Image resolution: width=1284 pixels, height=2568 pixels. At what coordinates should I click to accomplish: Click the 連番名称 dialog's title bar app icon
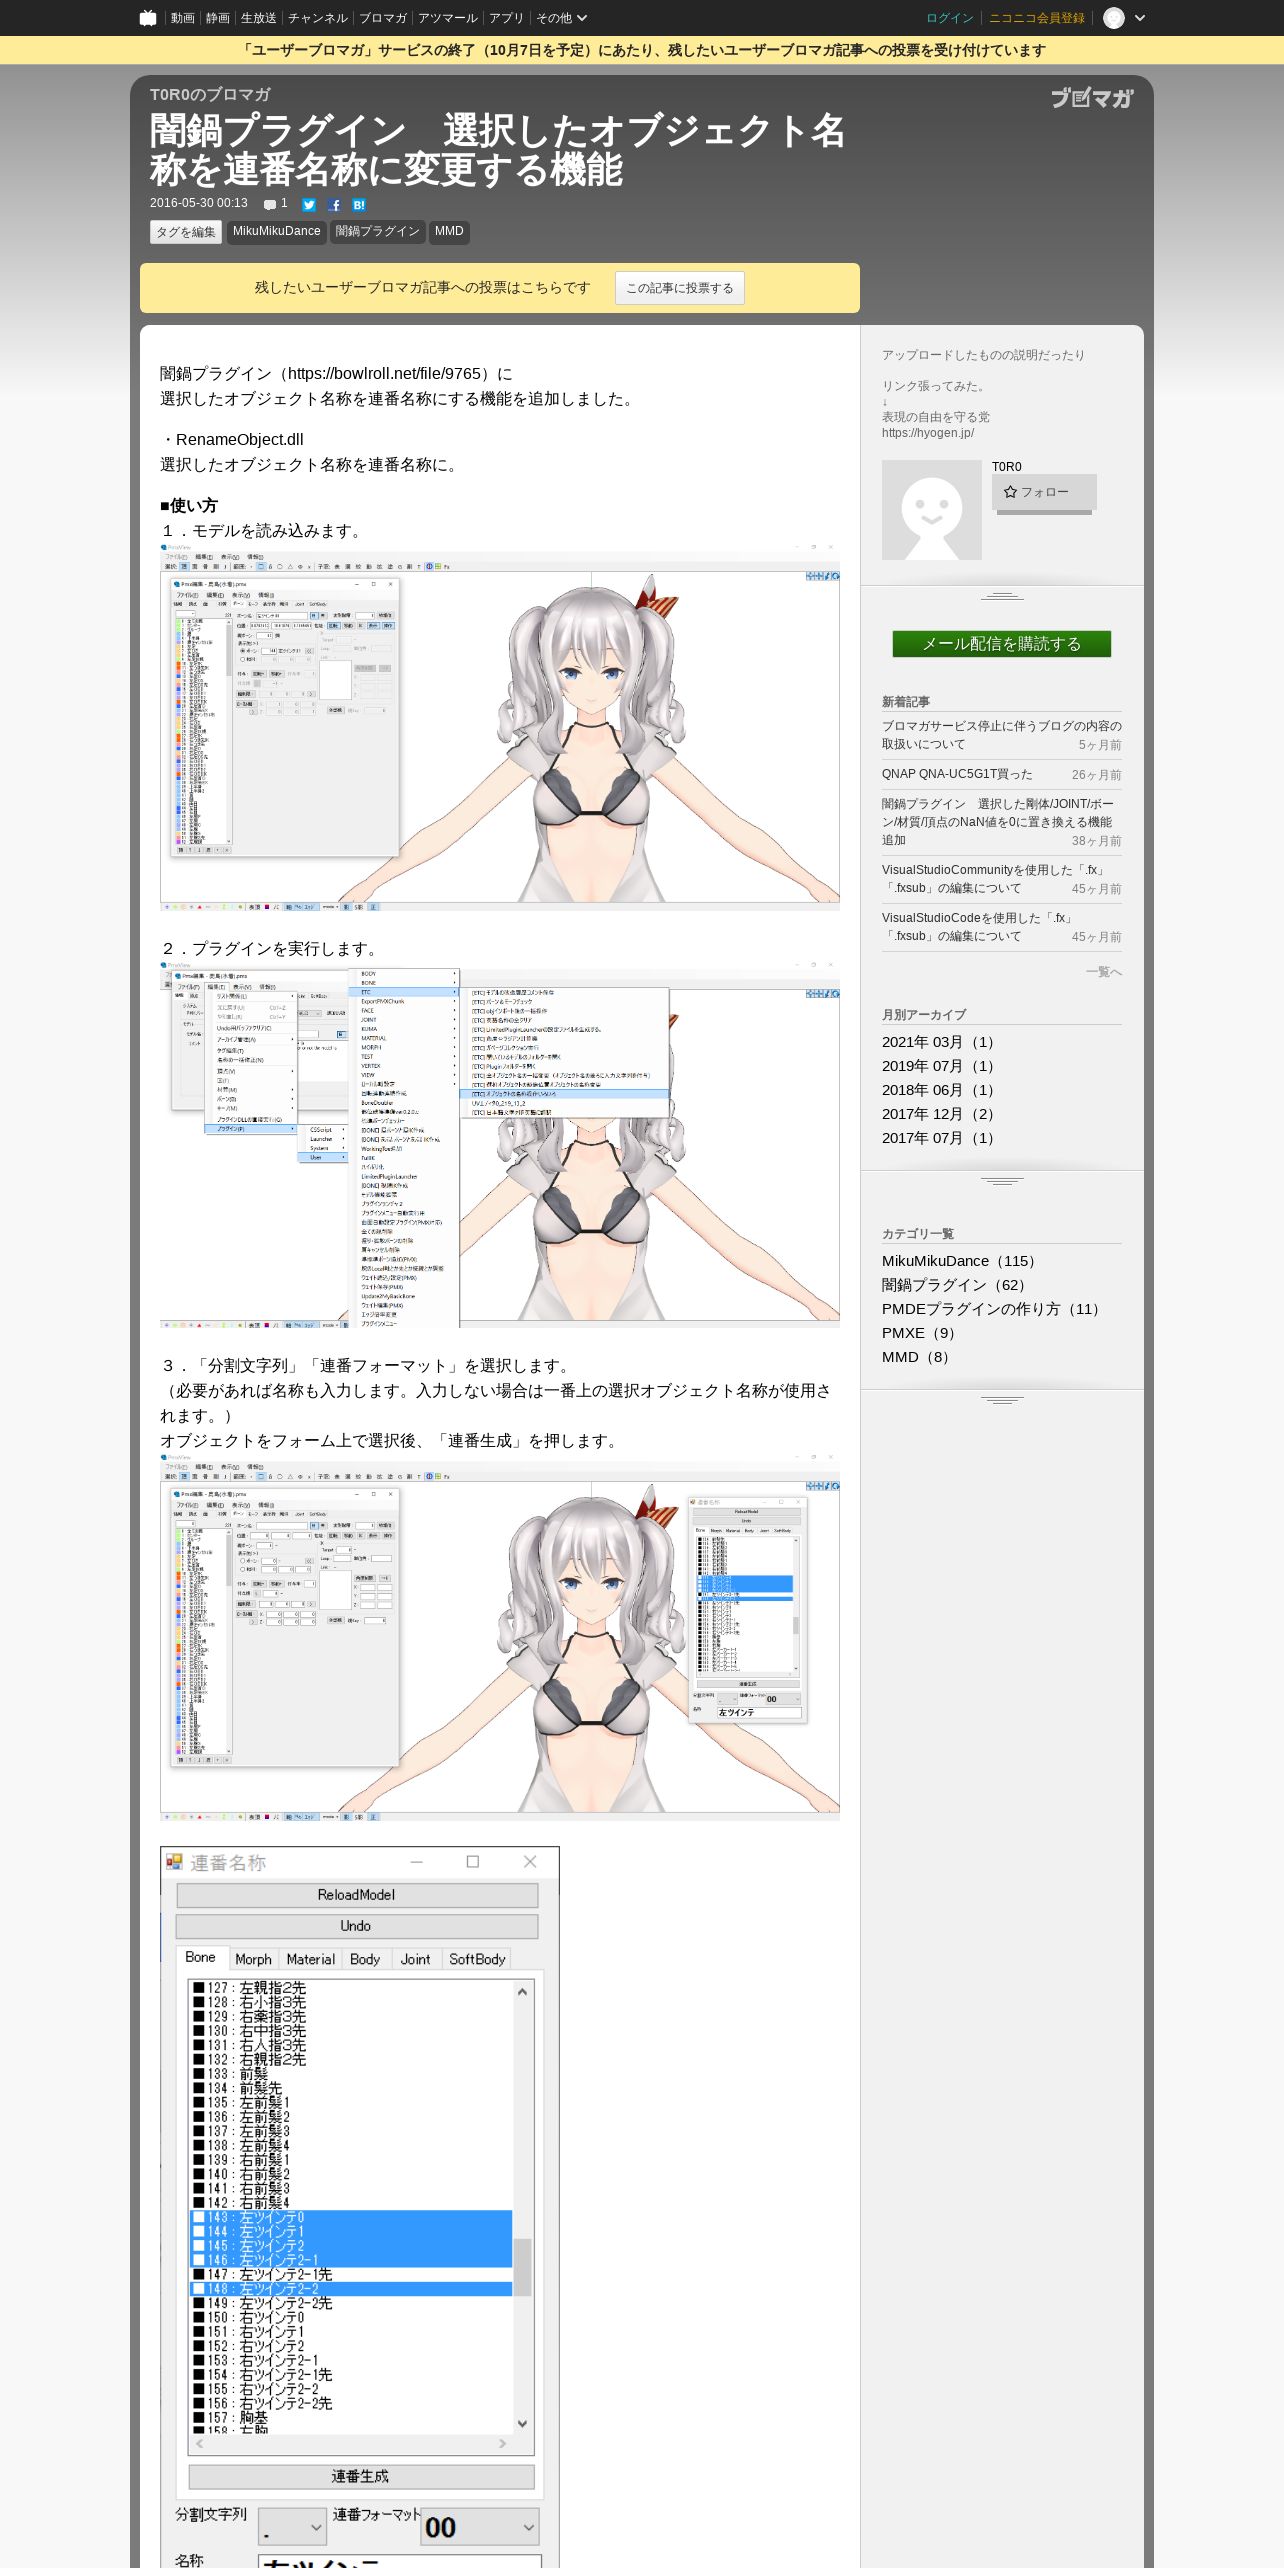pos(174,1862)
